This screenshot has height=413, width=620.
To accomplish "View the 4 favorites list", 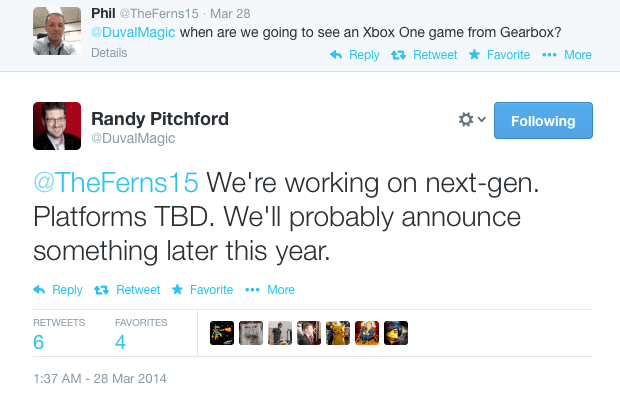I will click(120, 342).
